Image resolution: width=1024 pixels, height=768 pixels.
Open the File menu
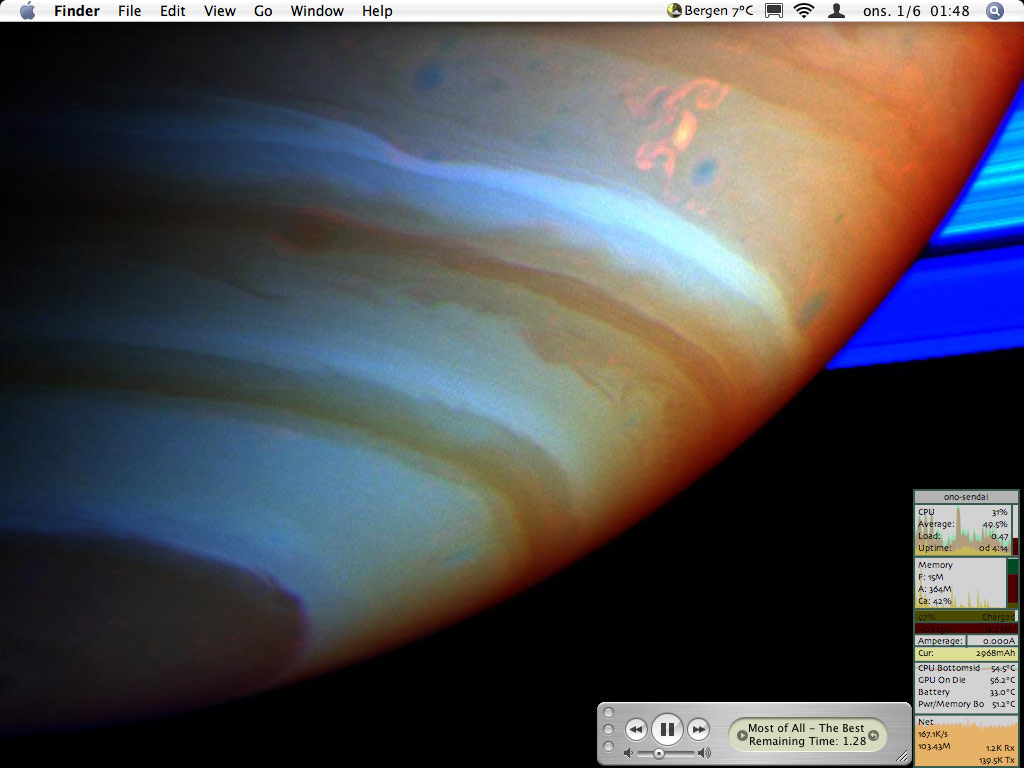point(129,11)
